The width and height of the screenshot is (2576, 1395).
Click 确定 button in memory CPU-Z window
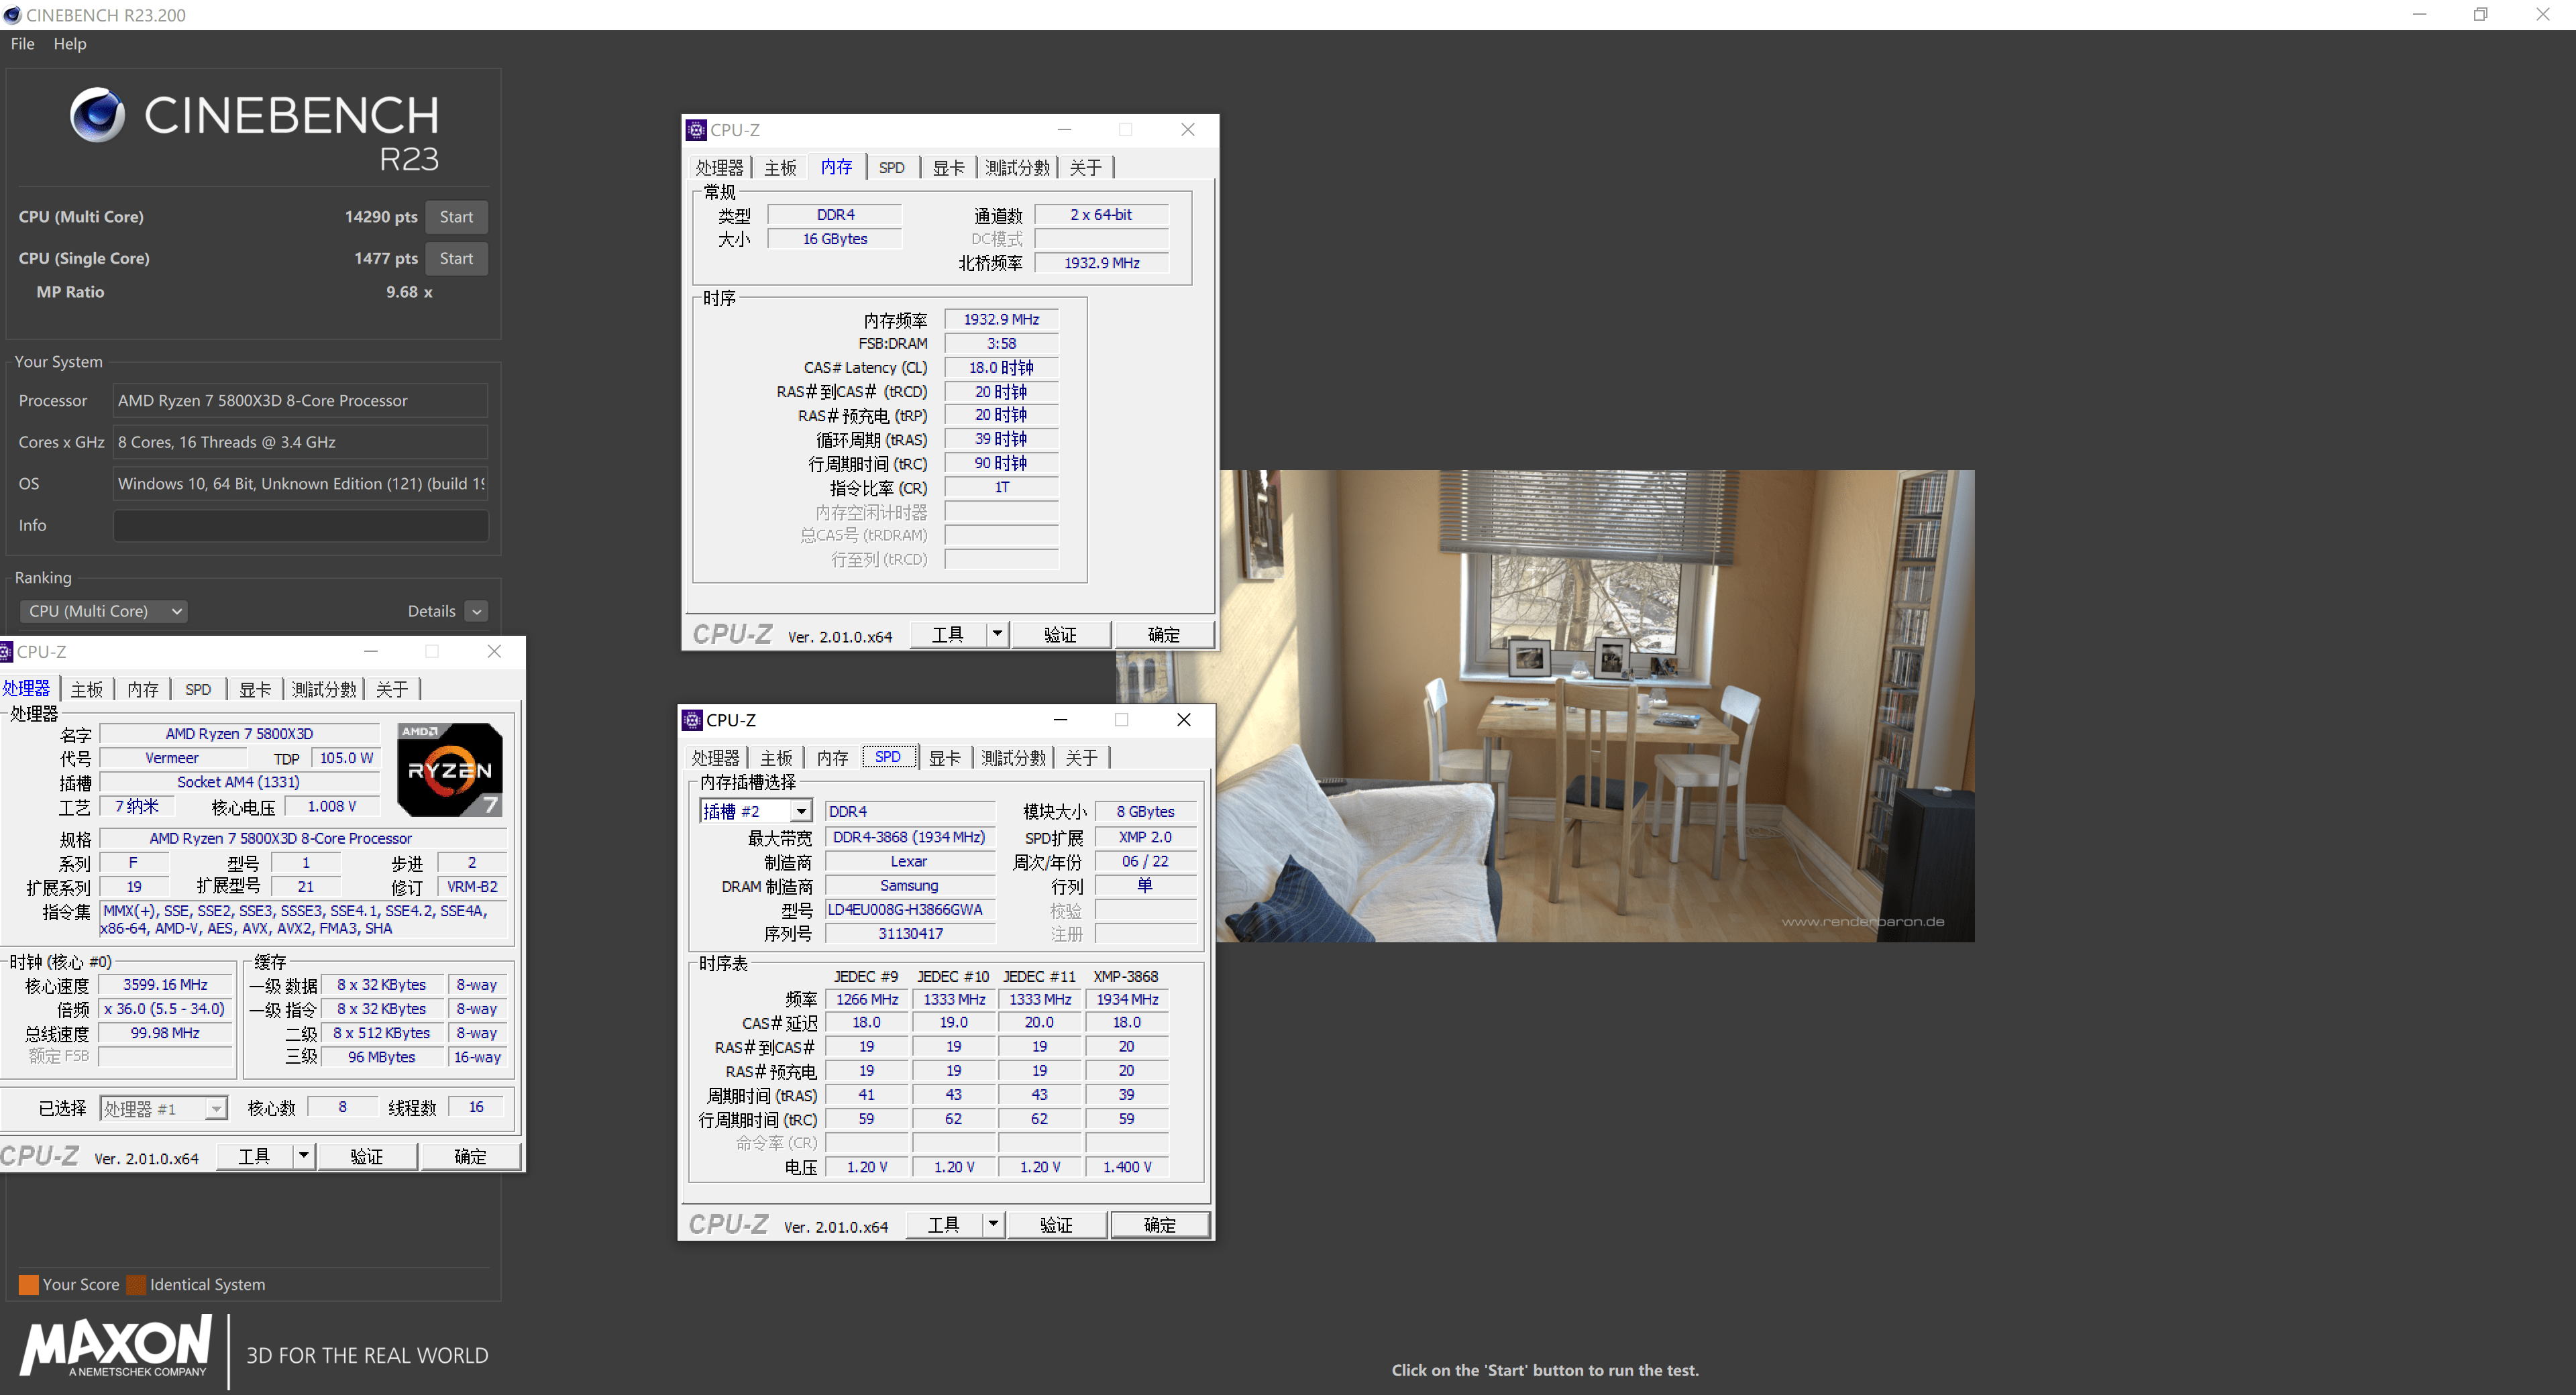coord(1164,635)
